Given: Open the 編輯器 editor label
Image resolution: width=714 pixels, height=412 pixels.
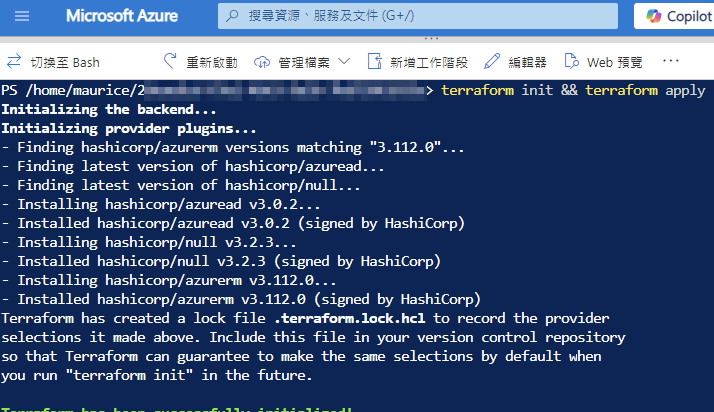Looking at the screenshot, I should coord(527,62).
